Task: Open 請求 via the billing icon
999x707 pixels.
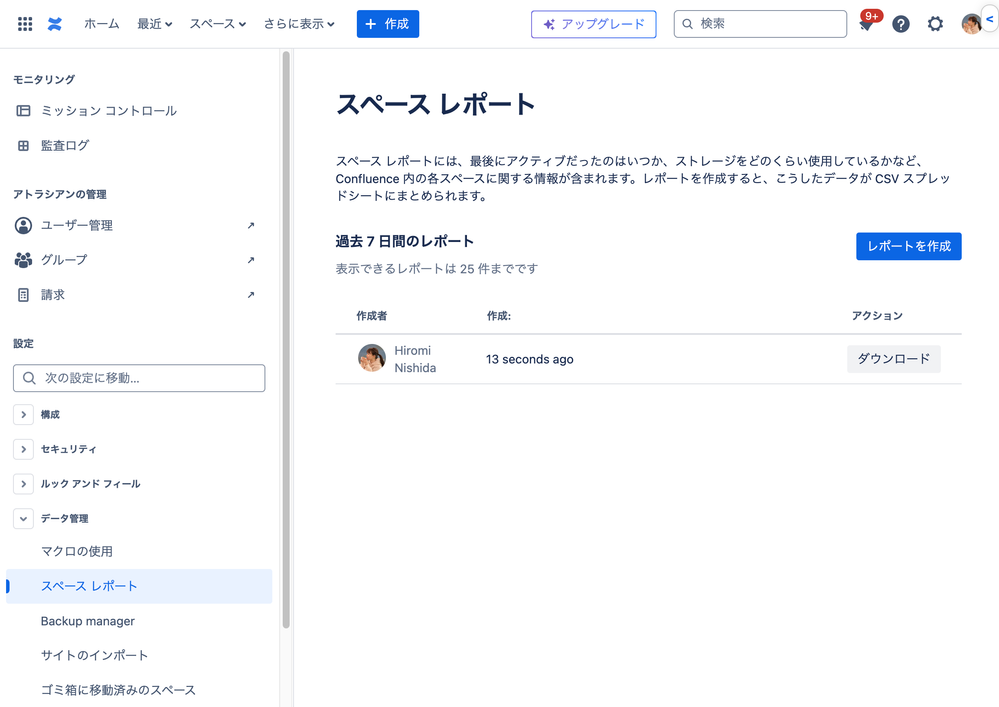Action: click(24, 294)
